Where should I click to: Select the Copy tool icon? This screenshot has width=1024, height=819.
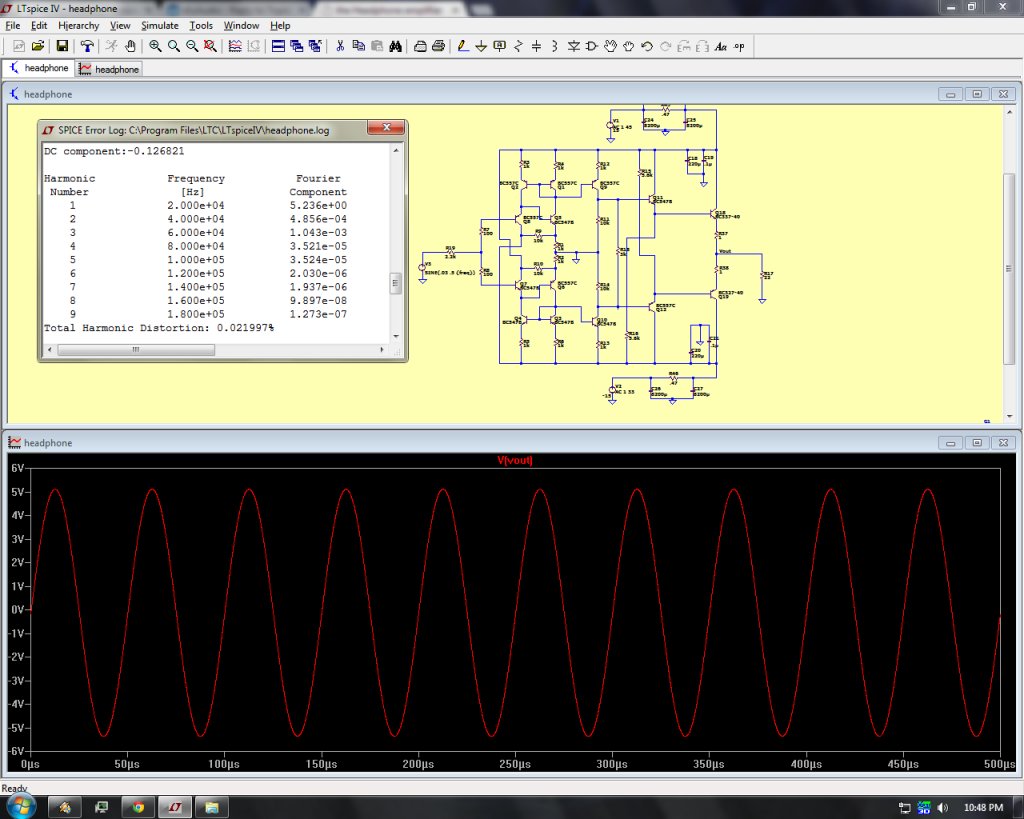tap(359, 46)
